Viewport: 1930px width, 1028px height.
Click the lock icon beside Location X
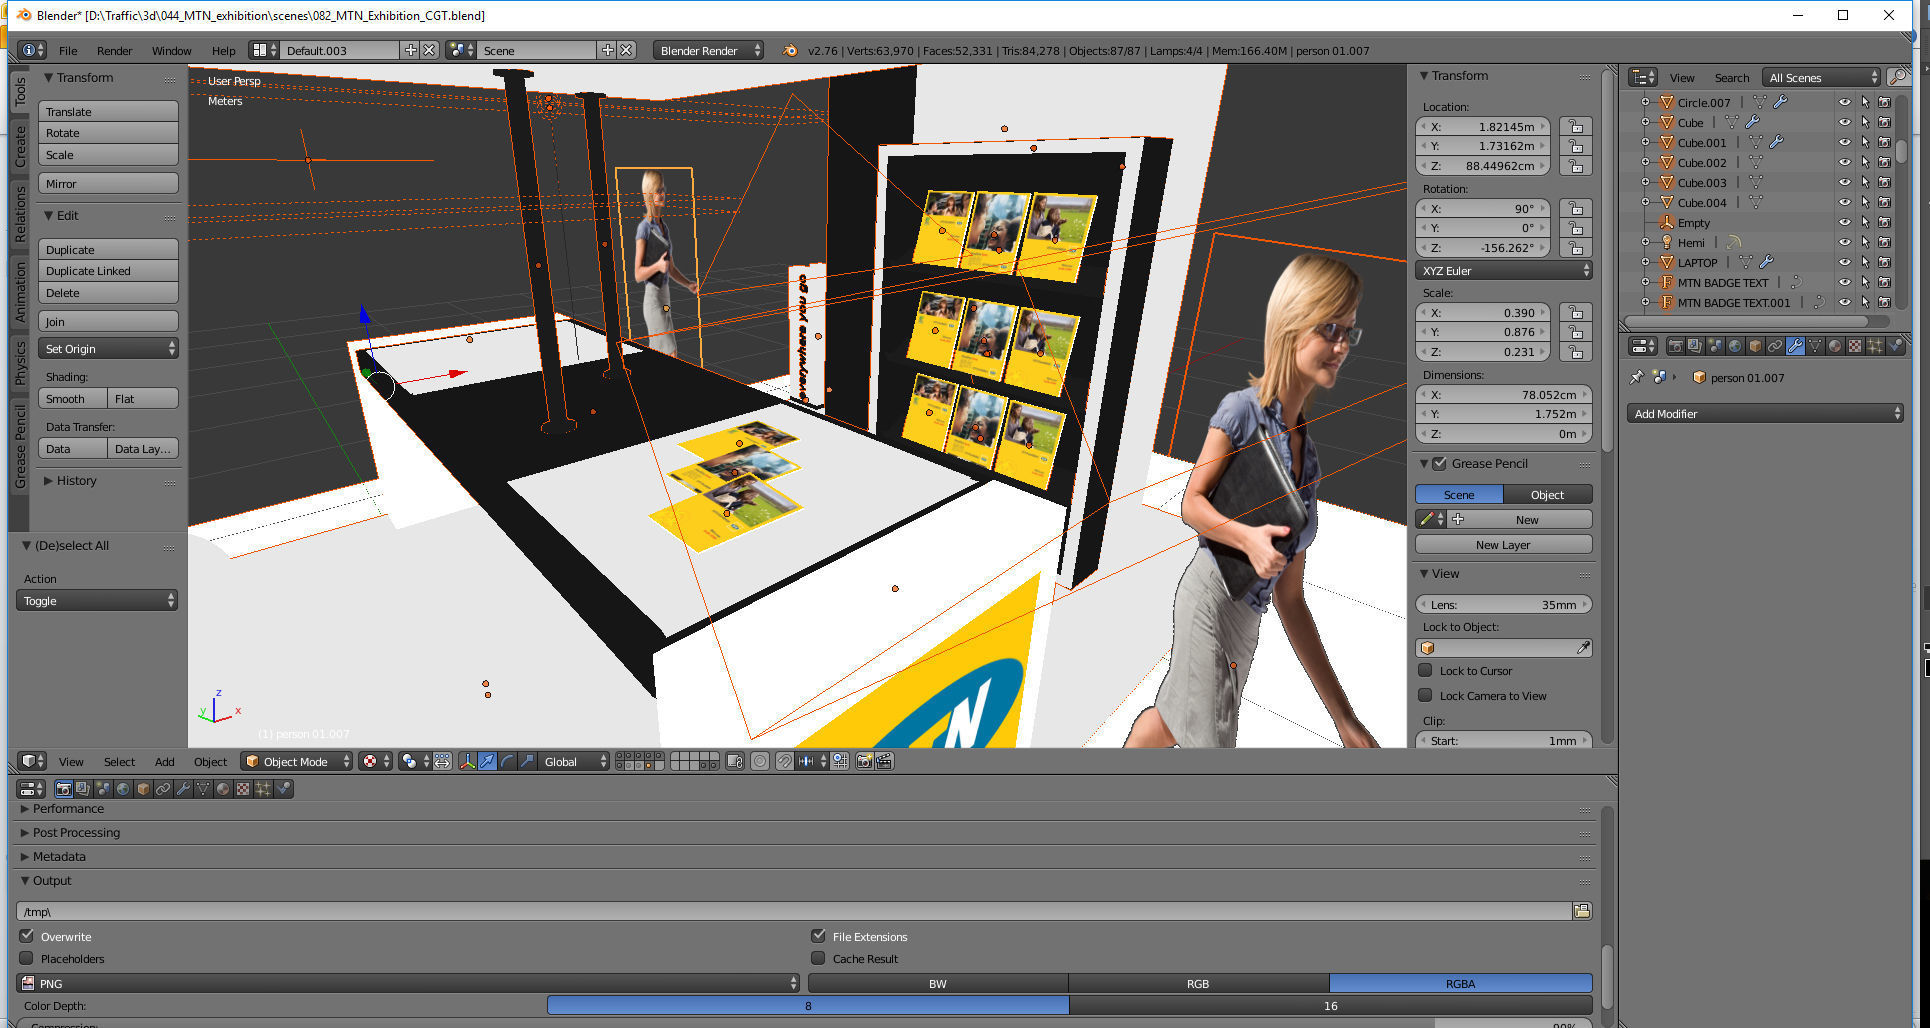click(1575, 127)
